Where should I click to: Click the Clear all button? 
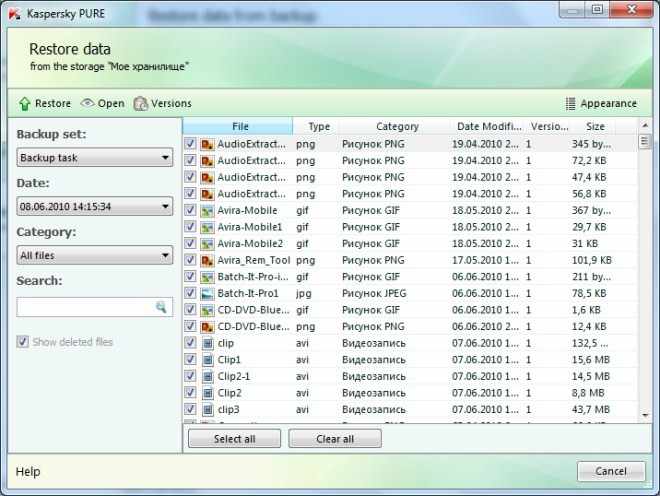(335, 439)
